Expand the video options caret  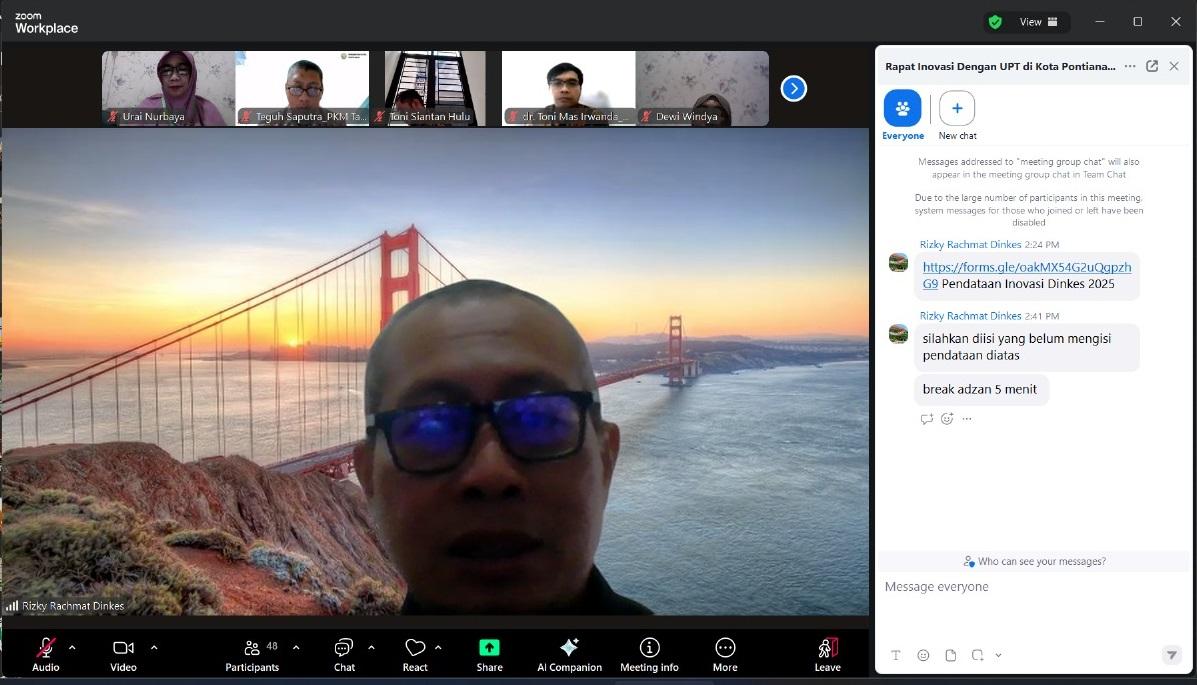tap(154, 647)
